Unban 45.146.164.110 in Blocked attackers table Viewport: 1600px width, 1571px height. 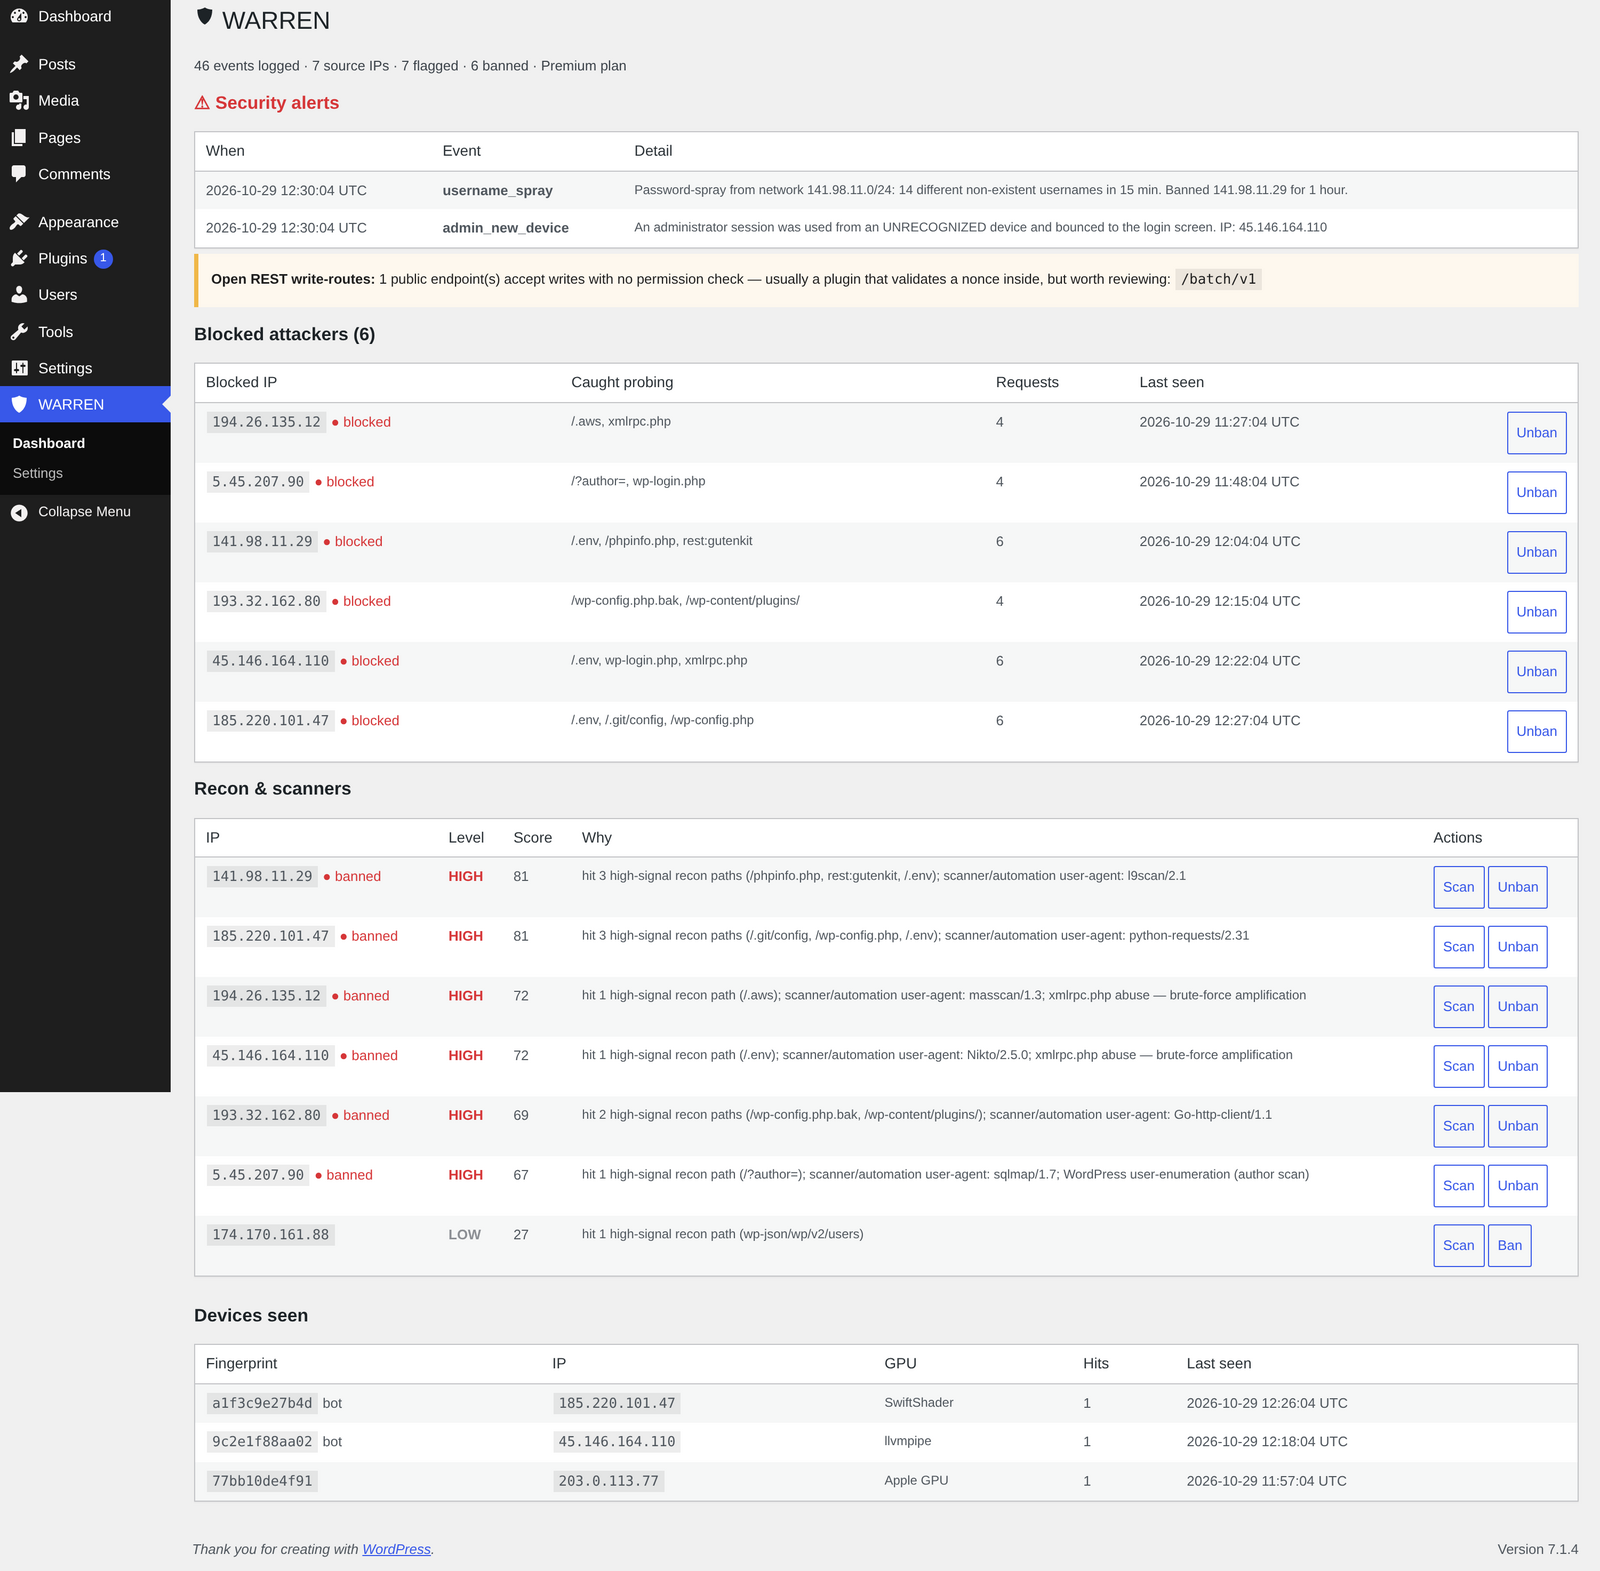(x=1536, y=672)
